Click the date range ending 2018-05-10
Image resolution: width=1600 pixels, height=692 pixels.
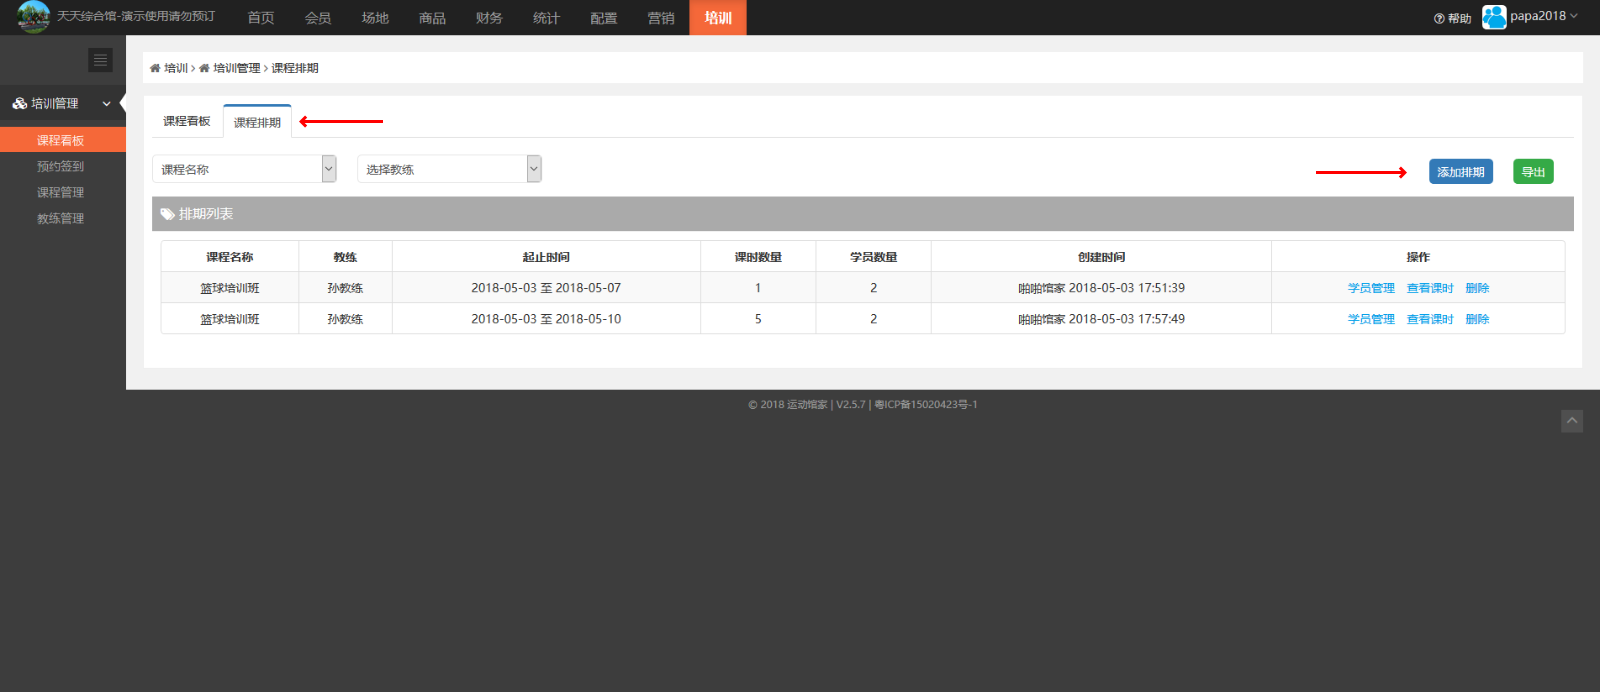546,319
